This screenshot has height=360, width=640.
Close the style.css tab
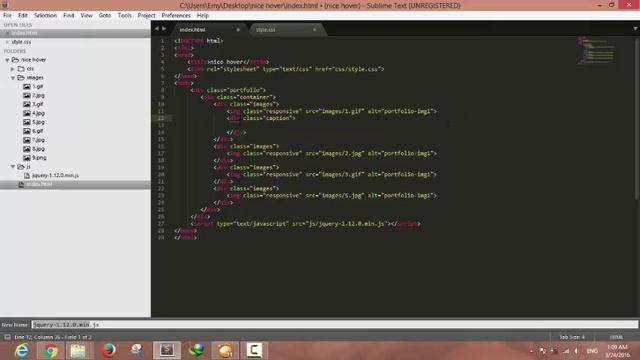point(314,29)
